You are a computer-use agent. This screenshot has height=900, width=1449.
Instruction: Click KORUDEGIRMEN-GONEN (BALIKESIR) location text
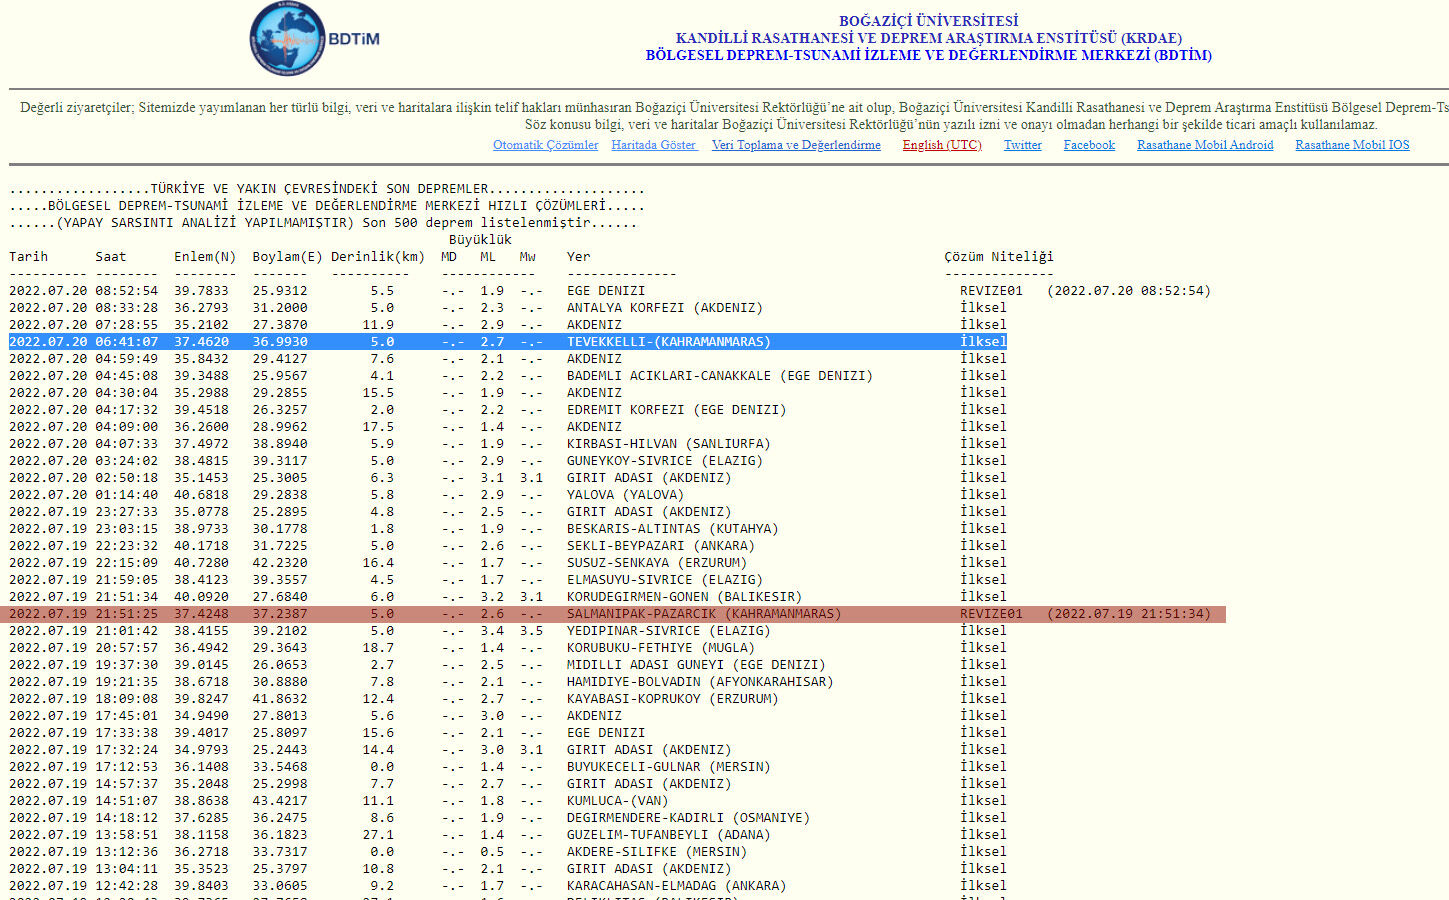(685, 597)
